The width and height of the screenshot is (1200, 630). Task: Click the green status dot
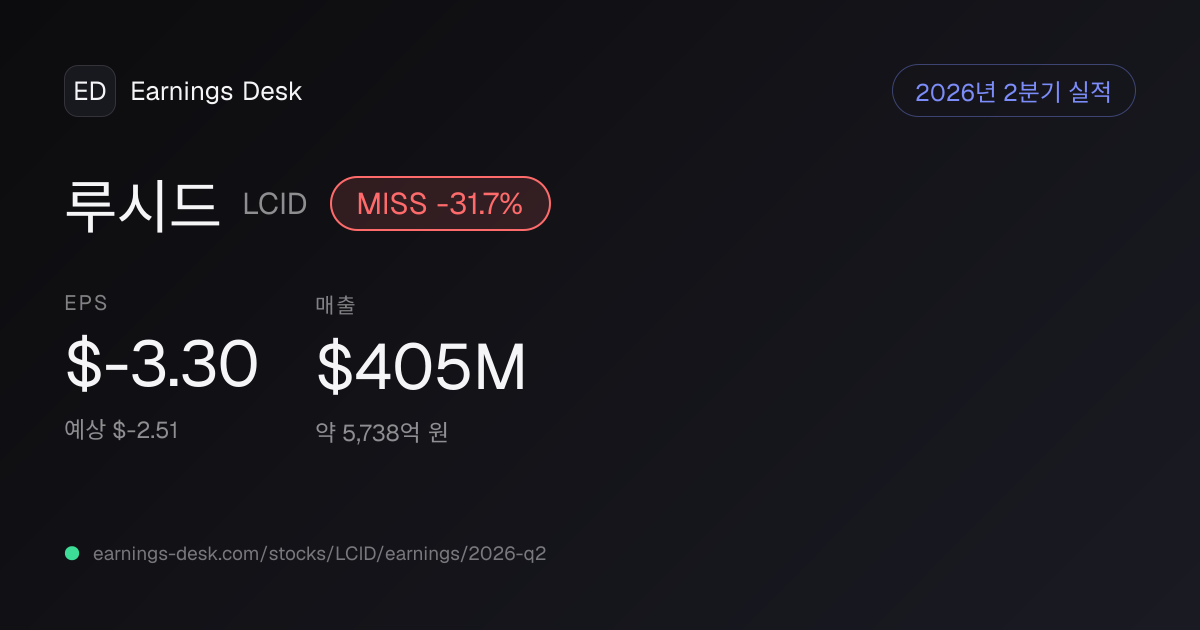pos(72,553)
